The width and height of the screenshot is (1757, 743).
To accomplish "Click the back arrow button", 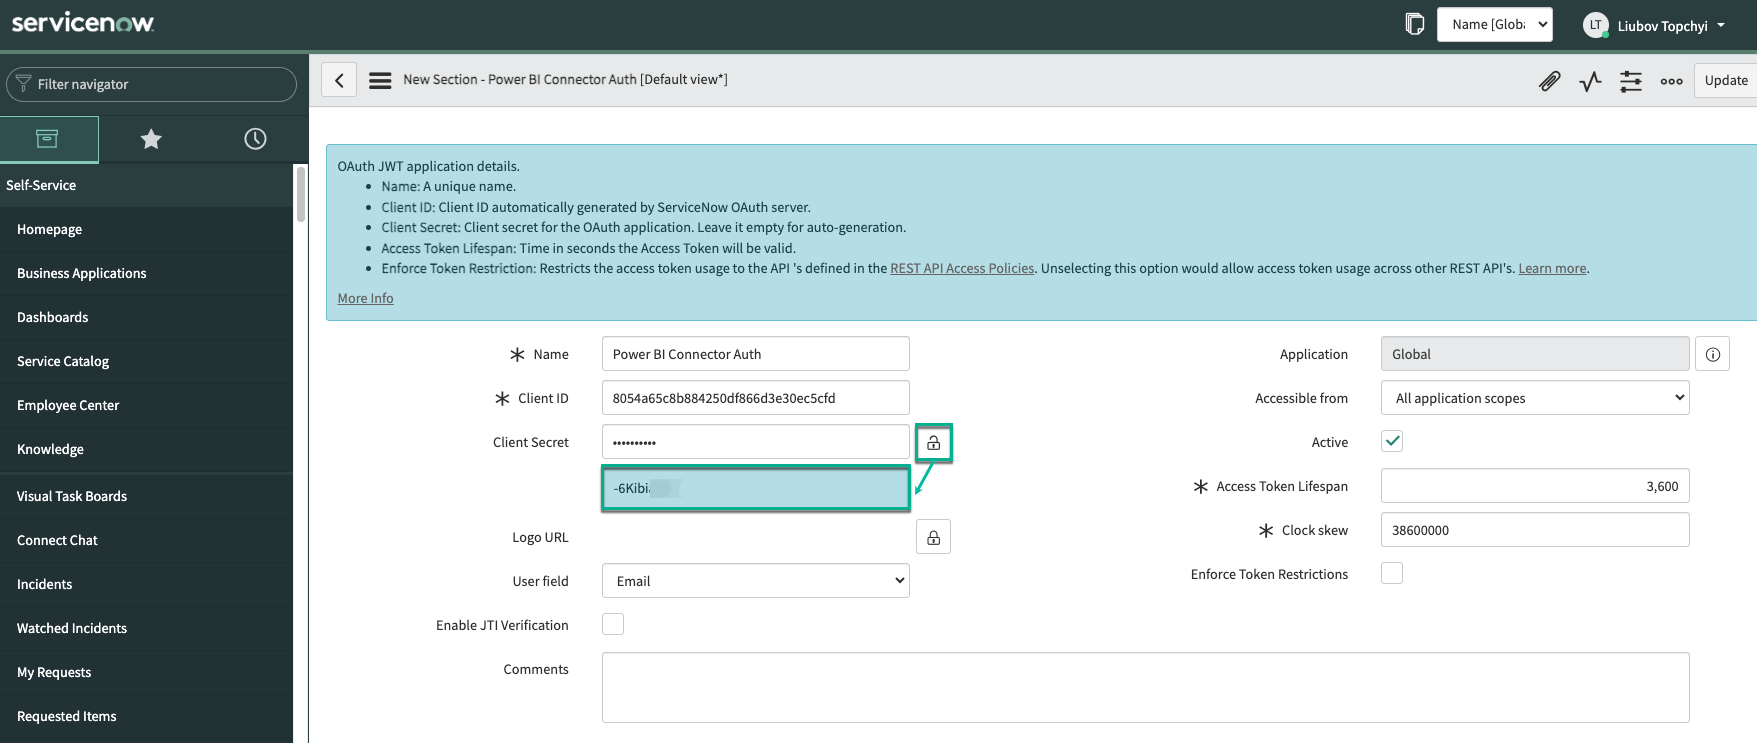I will [x=339, y=80].
